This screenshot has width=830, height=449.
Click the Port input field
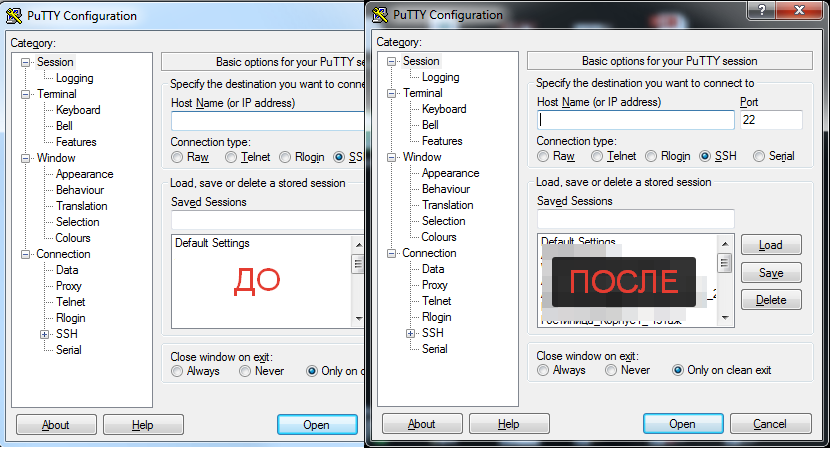coord(771,120)
